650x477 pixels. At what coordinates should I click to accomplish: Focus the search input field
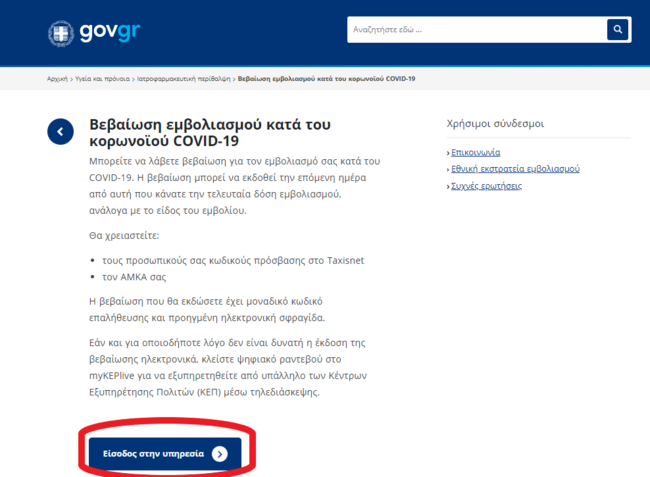477,29
